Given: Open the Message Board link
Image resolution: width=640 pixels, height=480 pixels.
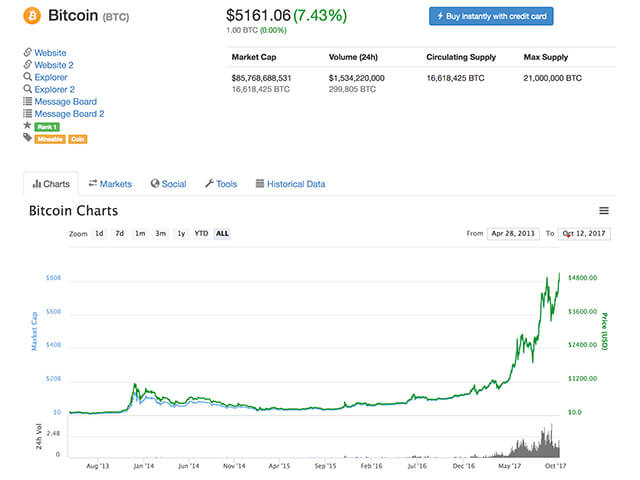Looking at the screenshot, I should coord(66,102).
